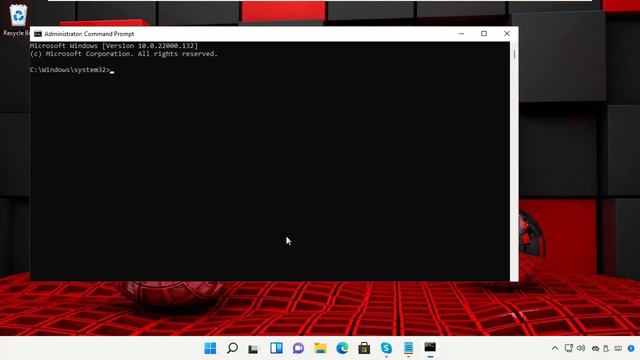Open the touch keyboard tray icon
Viewport: 640px width, 360px height.
point(618,349)
